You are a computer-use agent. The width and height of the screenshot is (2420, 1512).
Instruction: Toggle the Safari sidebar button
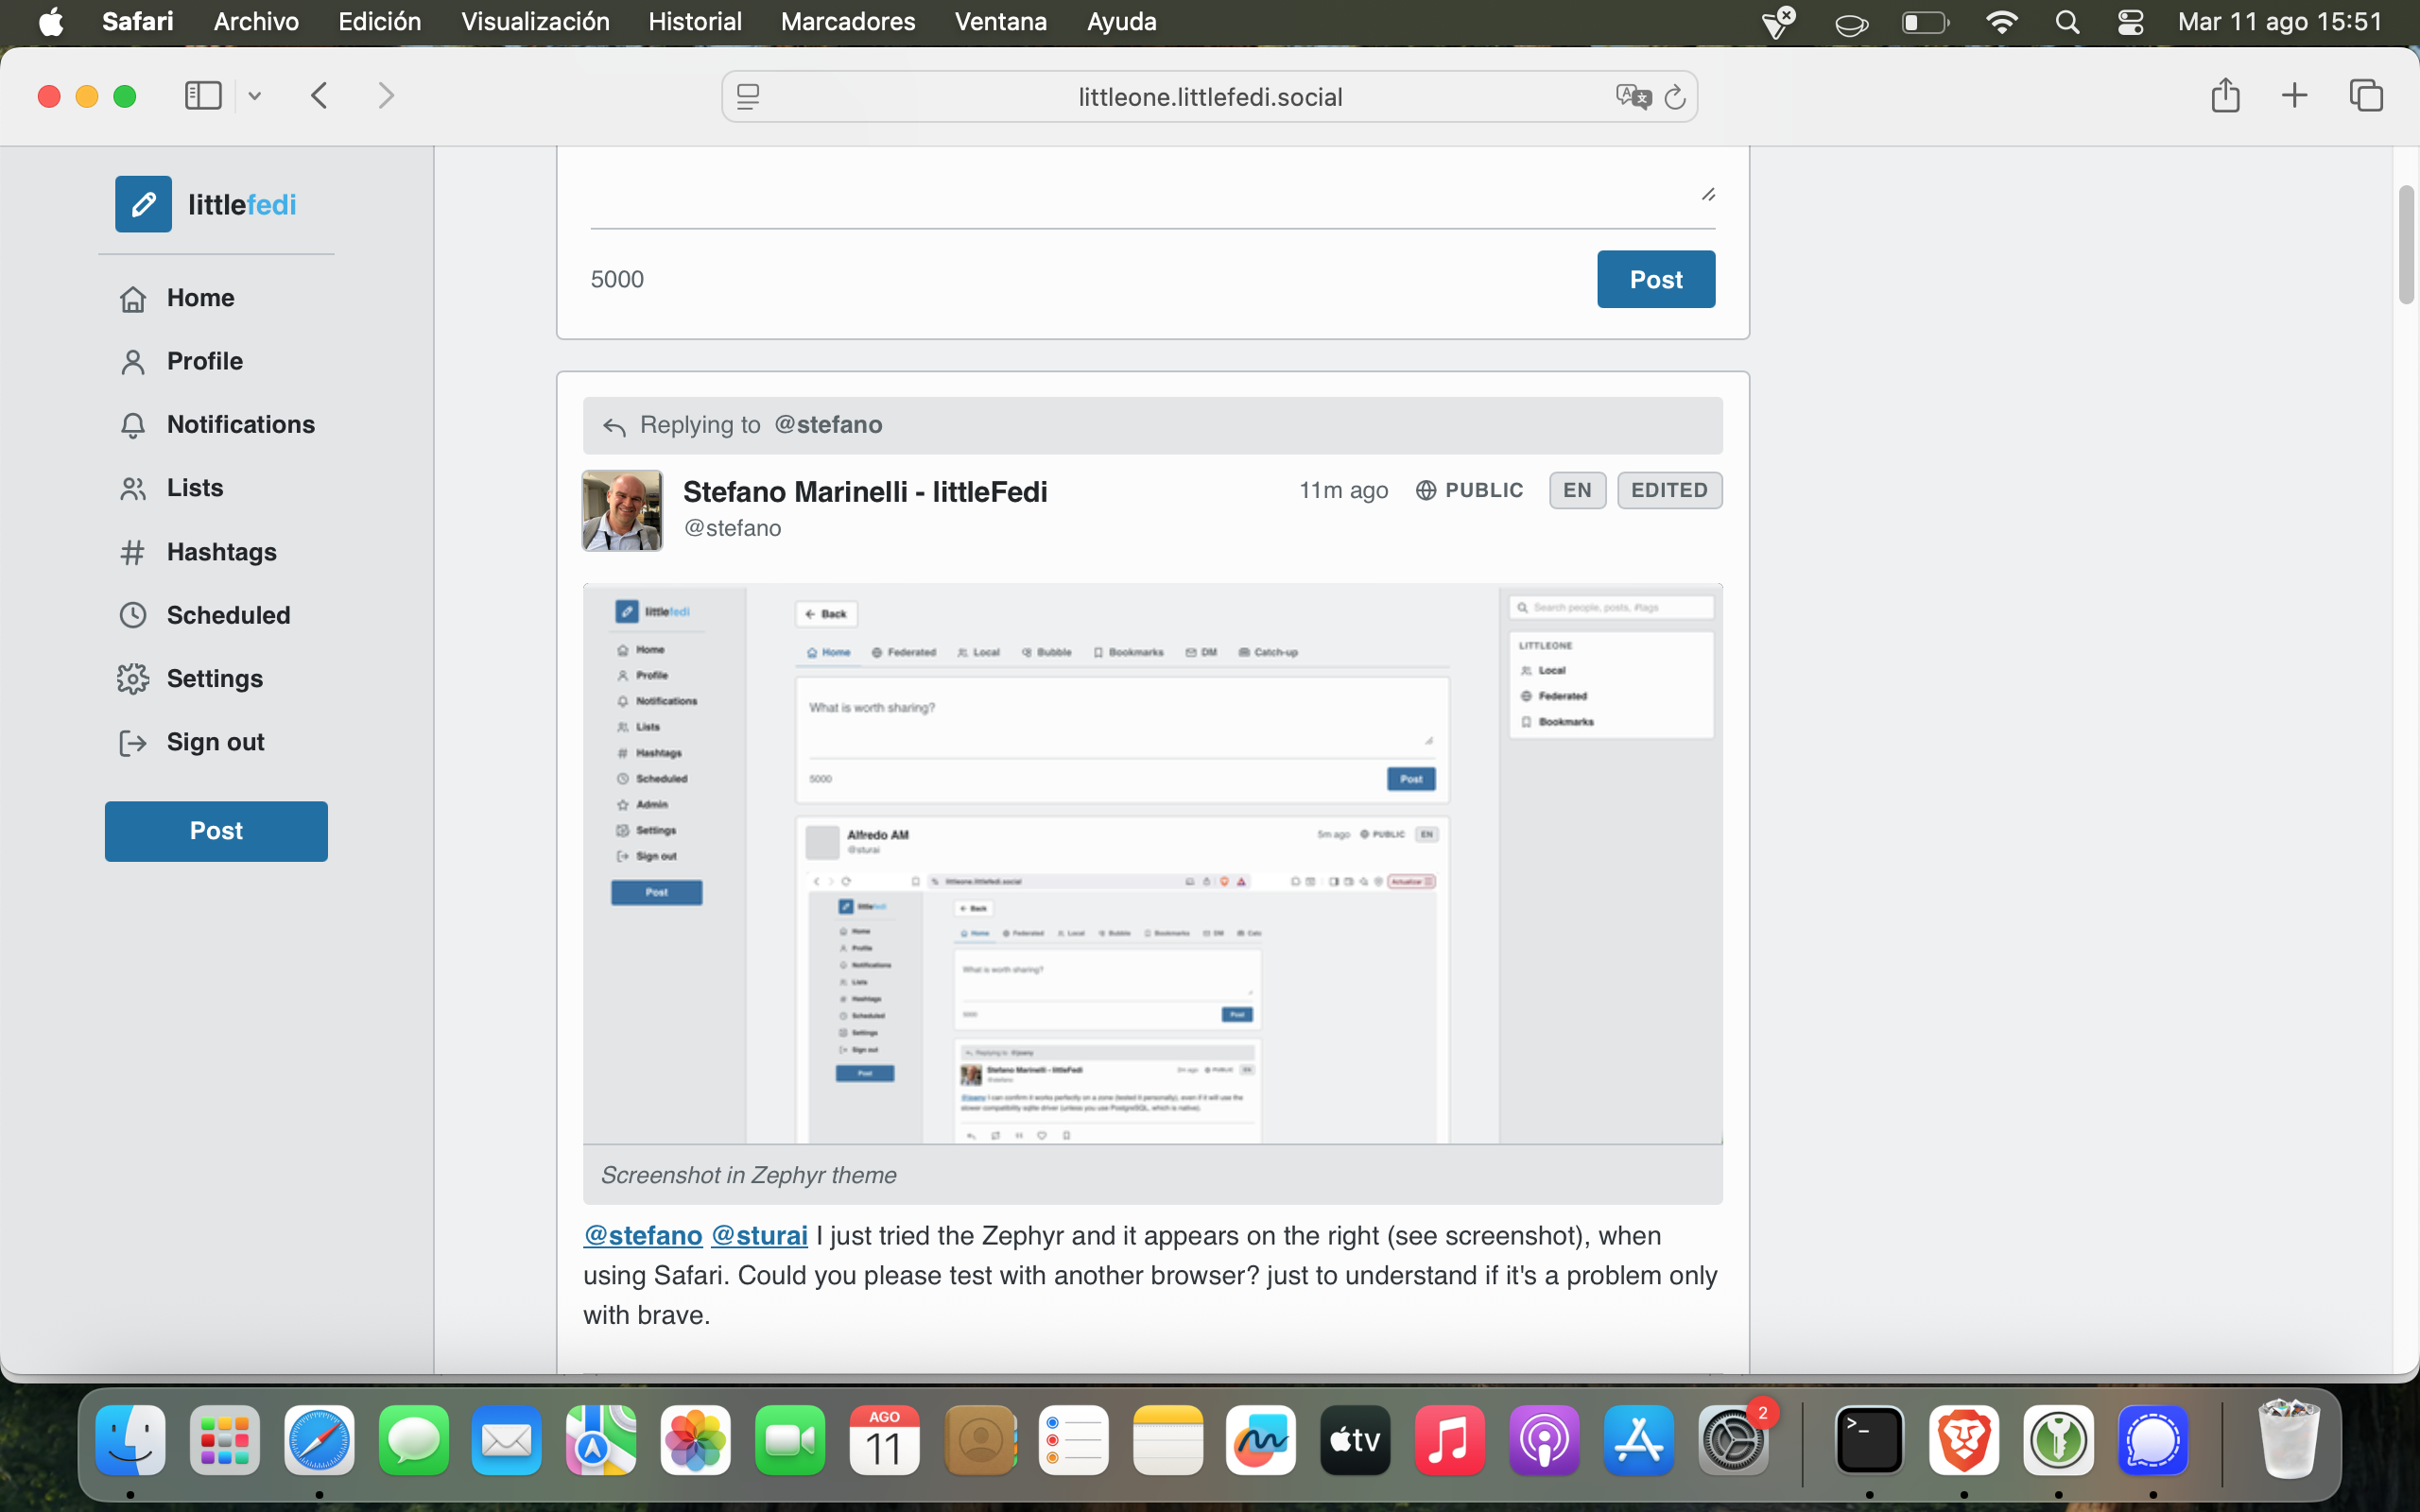[203, 96]
